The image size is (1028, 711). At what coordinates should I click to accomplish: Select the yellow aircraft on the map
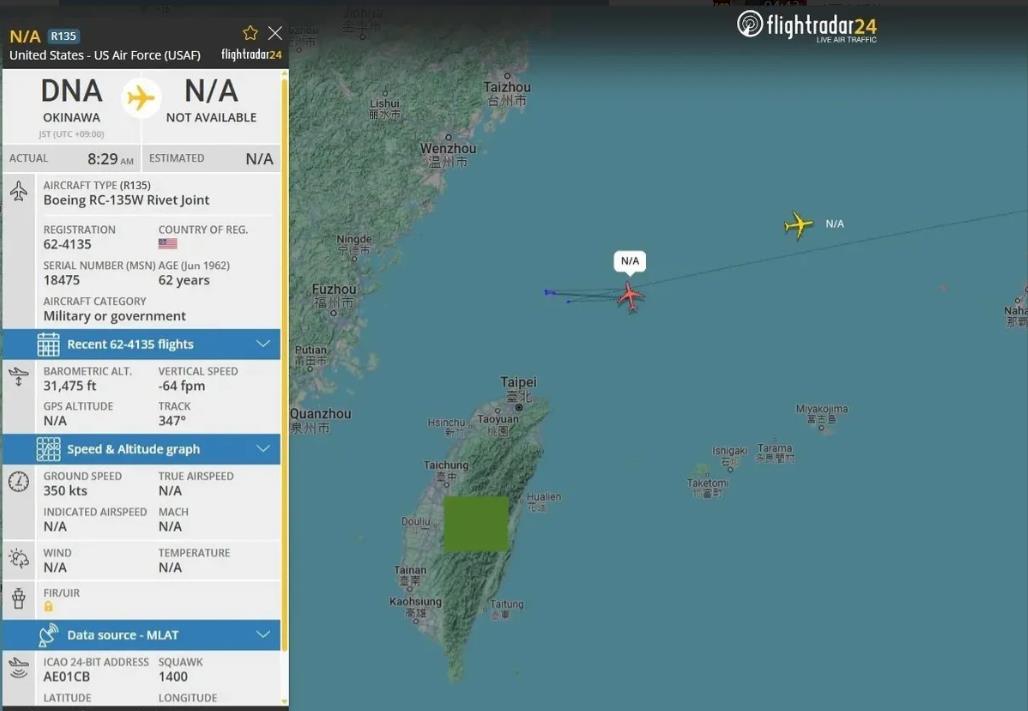tap(799, 225)
